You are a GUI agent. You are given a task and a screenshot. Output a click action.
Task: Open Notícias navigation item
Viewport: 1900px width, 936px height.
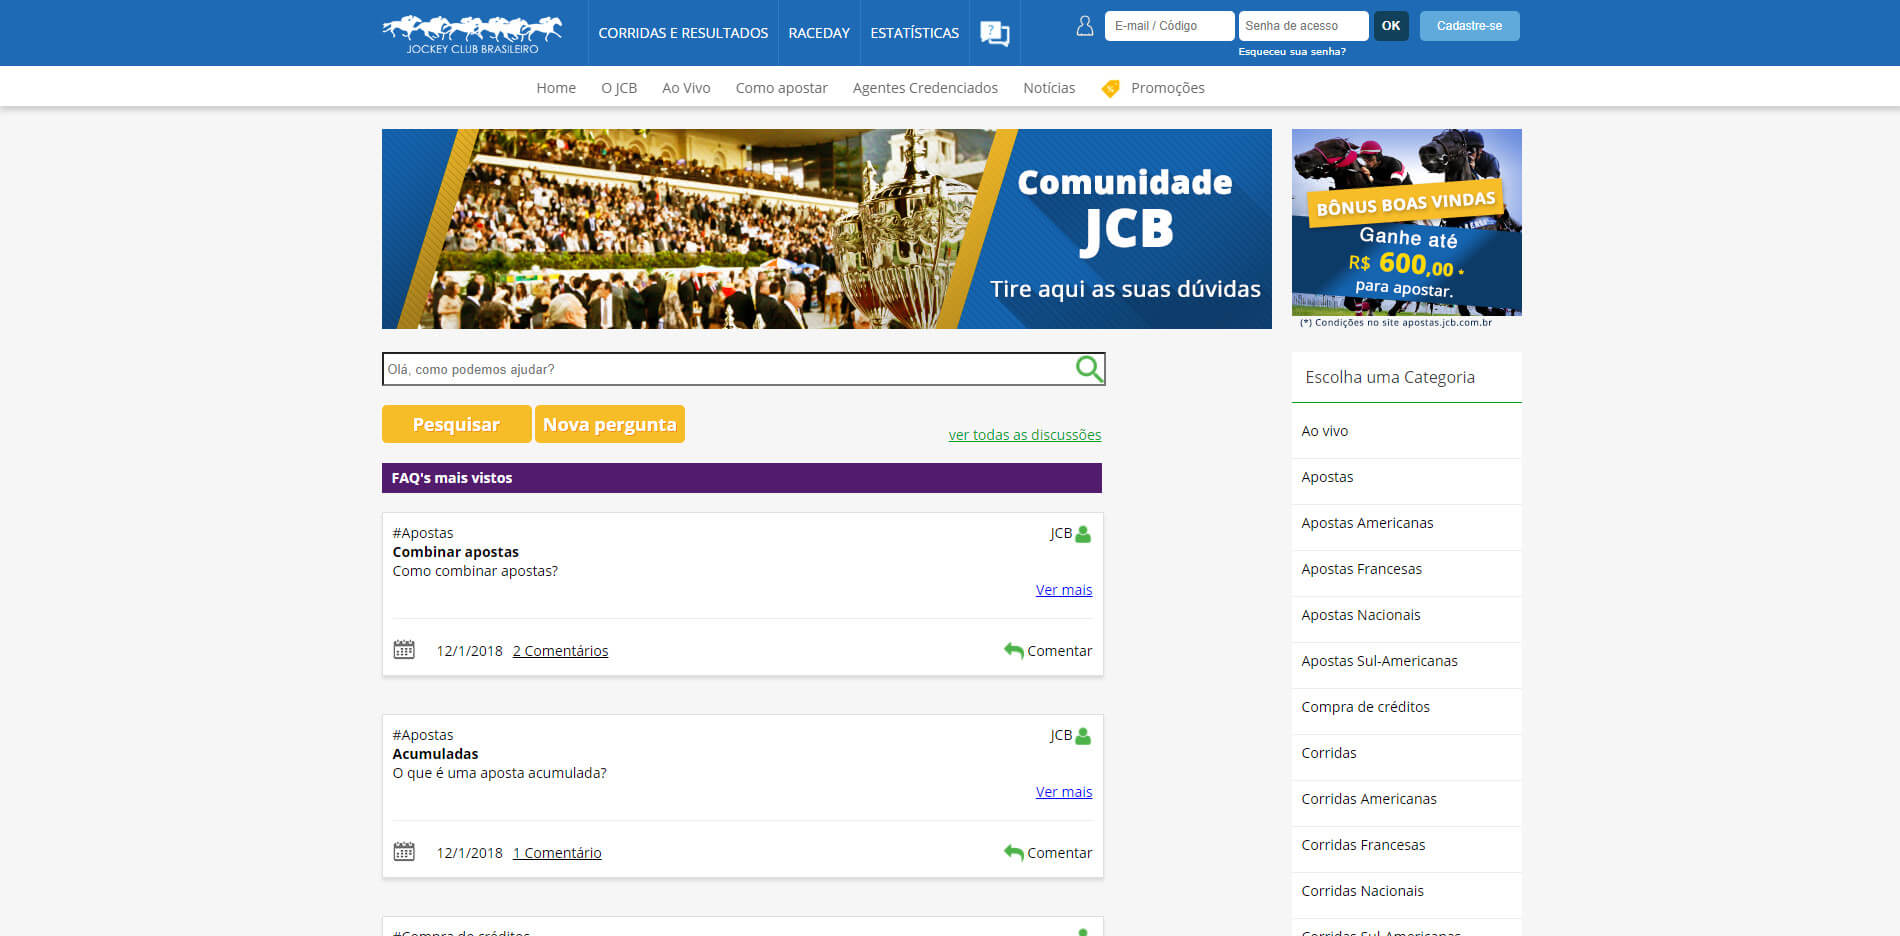[x=1049, y=88]
